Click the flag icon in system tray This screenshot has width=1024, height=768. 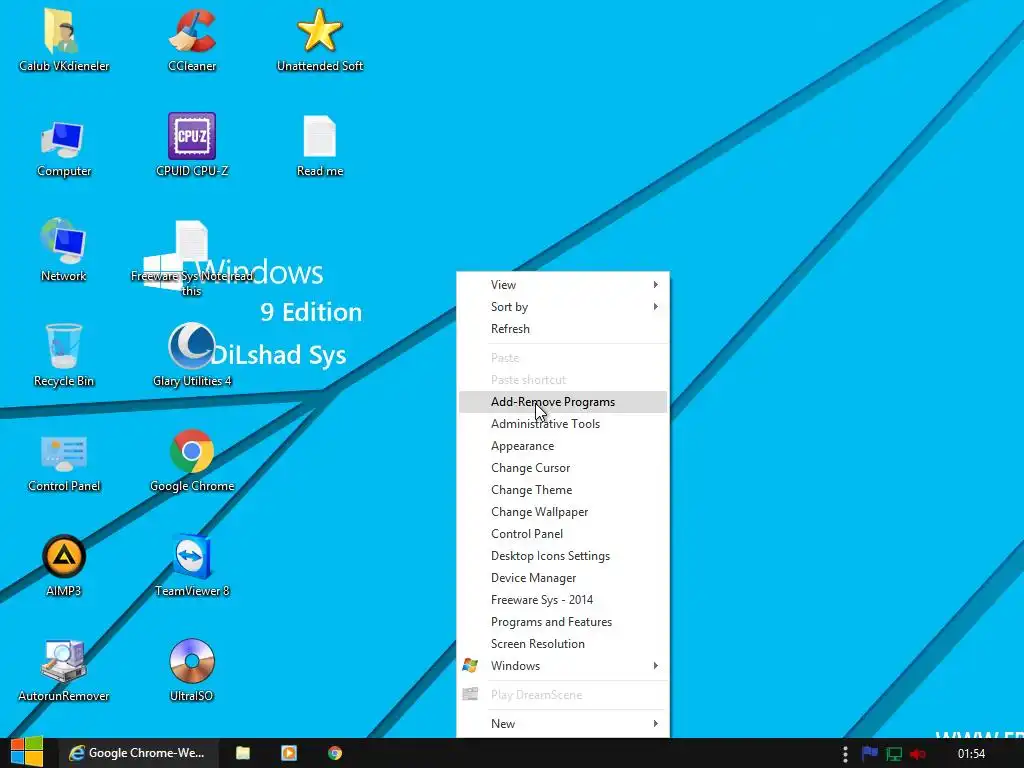coord(869,754)
